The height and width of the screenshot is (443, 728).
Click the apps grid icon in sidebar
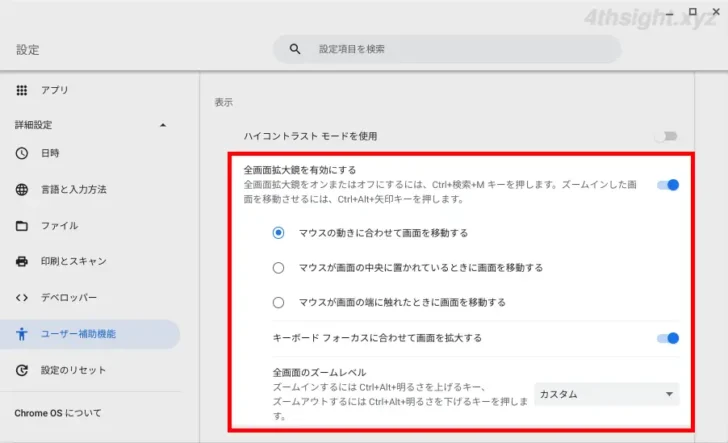point(21,90)
